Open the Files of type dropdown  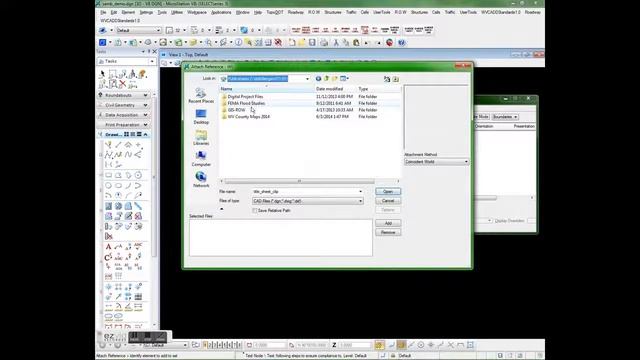point(360,201)
